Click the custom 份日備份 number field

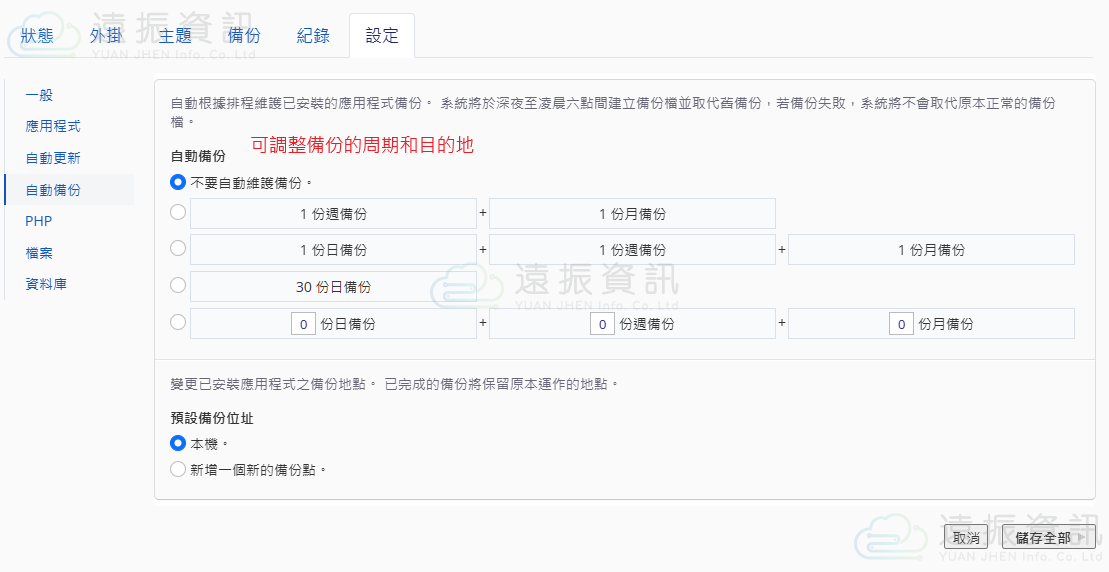pos(303,324)
